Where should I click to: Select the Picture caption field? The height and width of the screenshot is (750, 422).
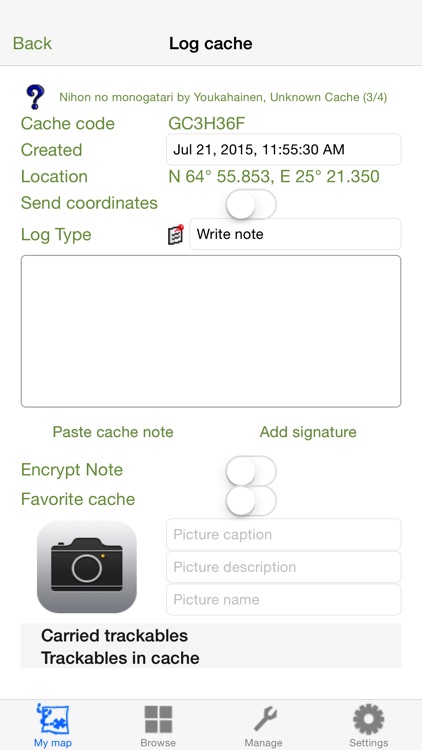(284, 534)
